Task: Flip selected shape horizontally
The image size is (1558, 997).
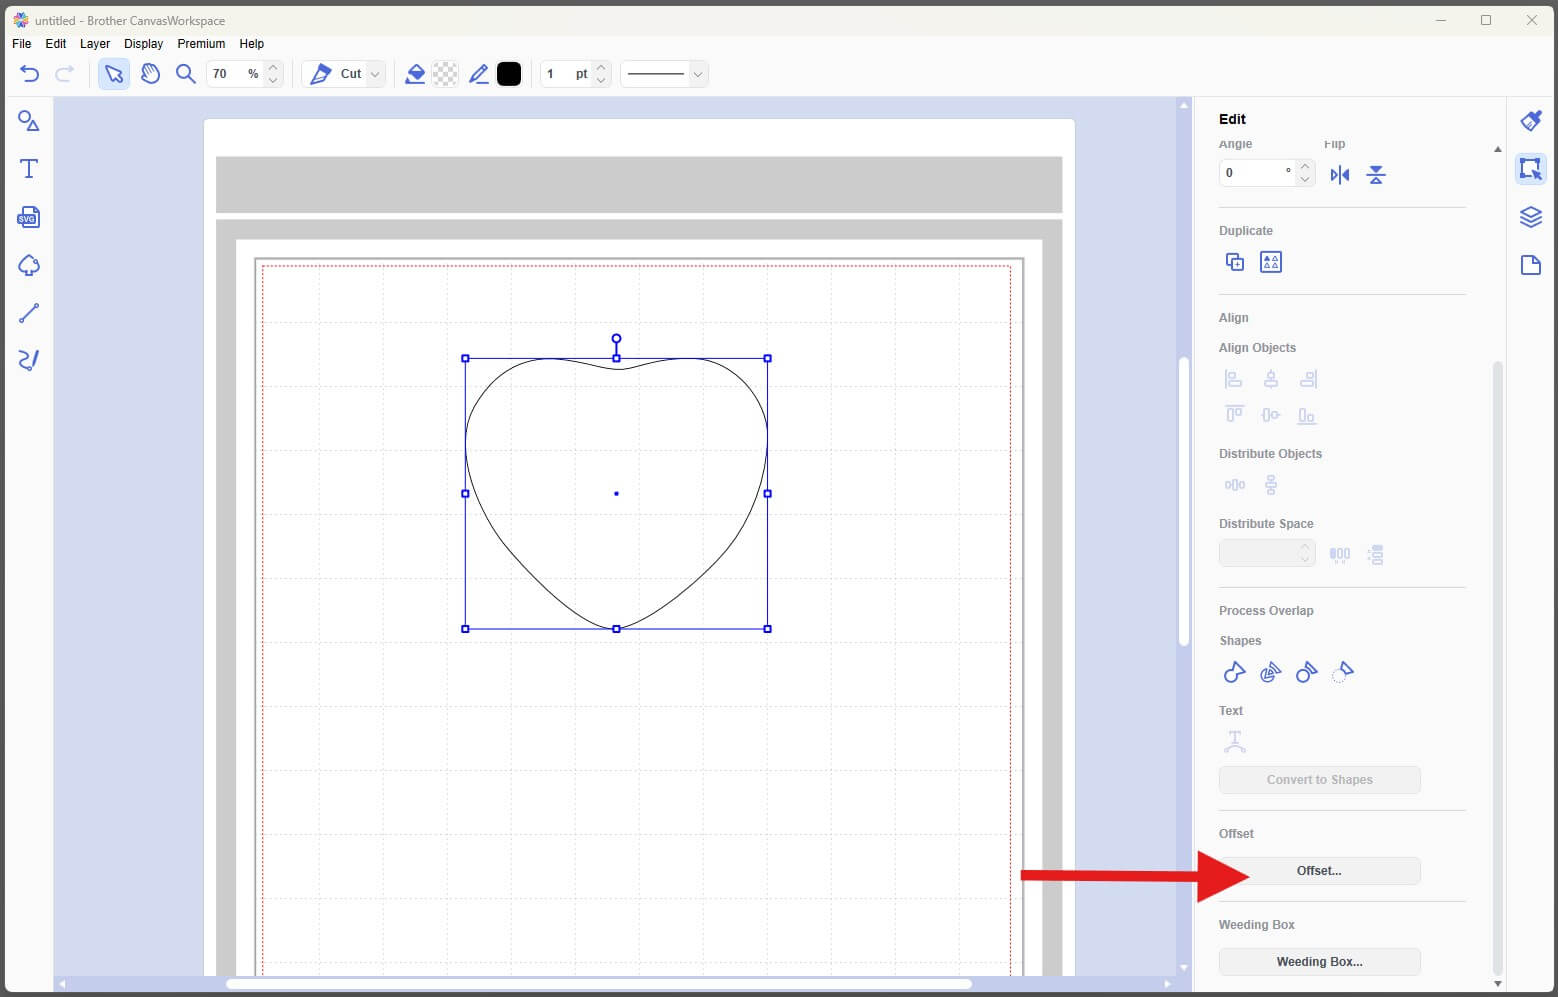Action: click(x=1340, y=175)
